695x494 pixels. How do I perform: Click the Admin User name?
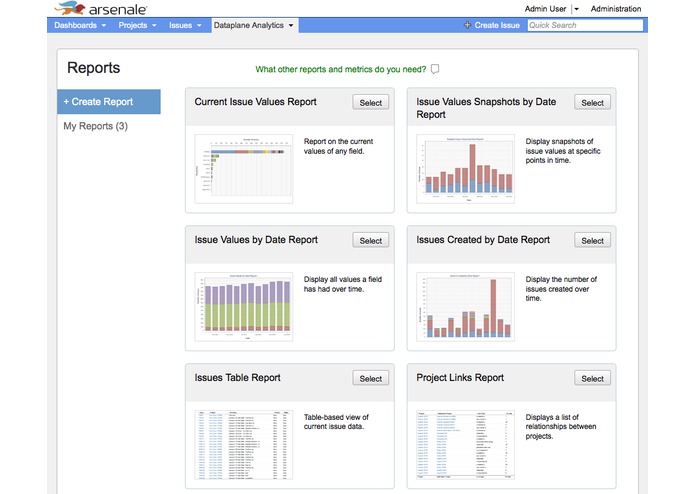click(x=545, y=9)
